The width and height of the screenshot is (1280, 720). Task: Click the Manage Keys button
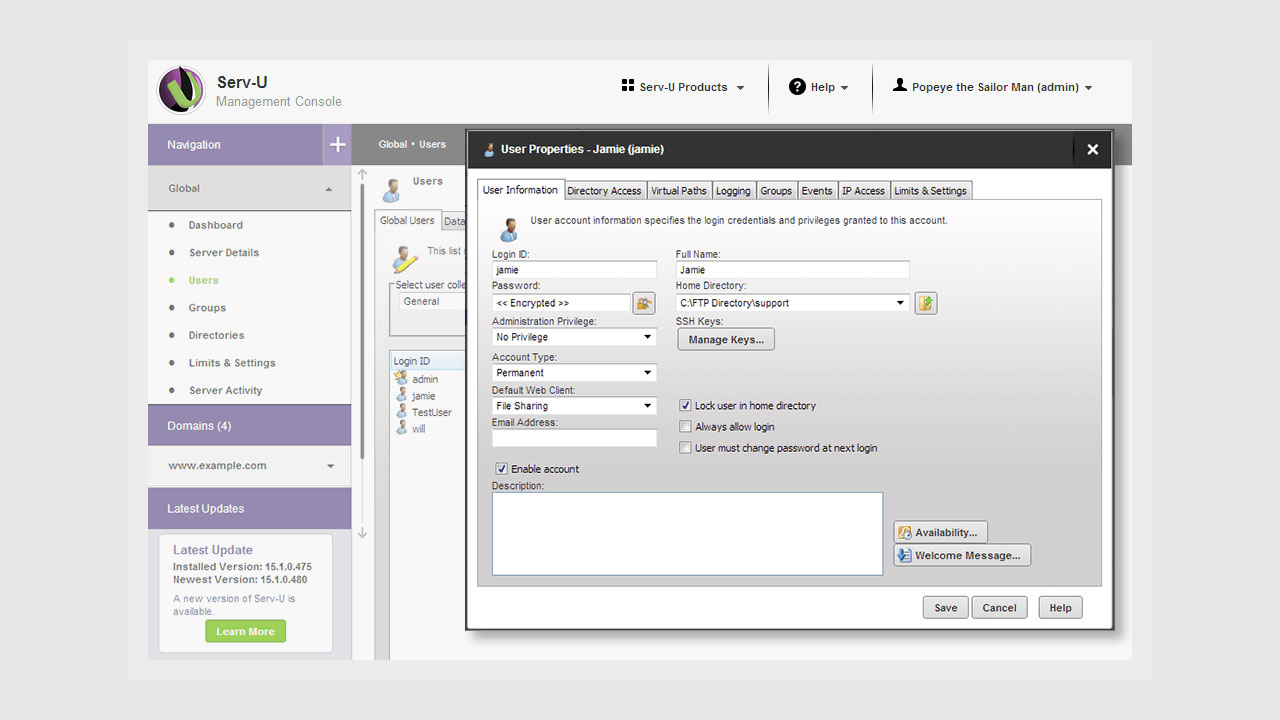tap(726, 339)
